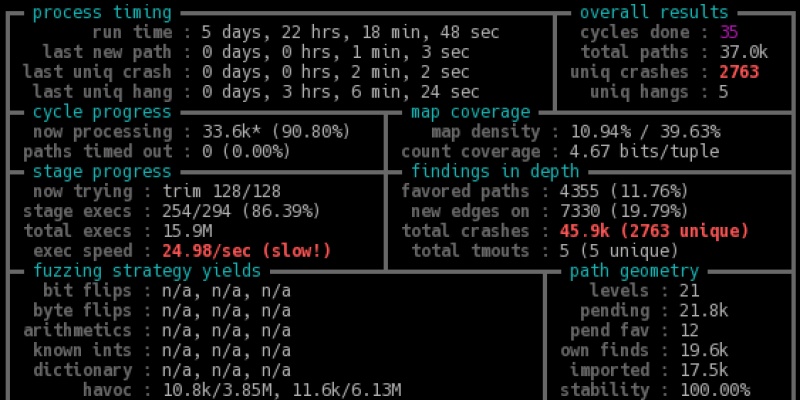The image size is (800, 400).
Task: Click the 'stage progress' section header
Action: point(101,171)
